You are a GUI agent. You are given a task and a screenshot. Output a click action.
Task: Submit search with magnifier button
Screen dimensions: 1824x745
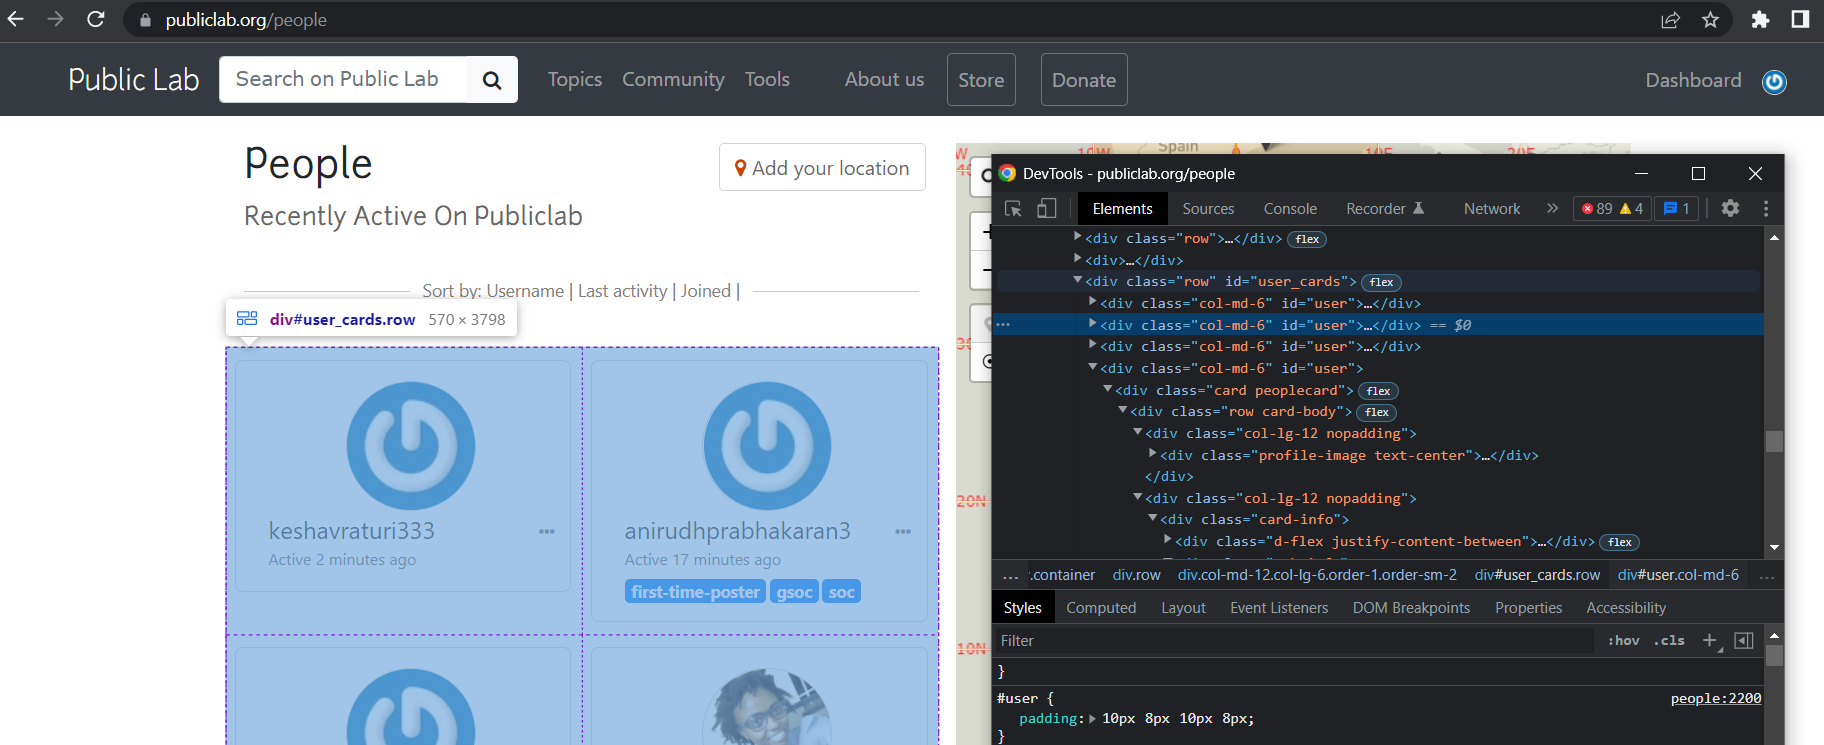point(492,80)
